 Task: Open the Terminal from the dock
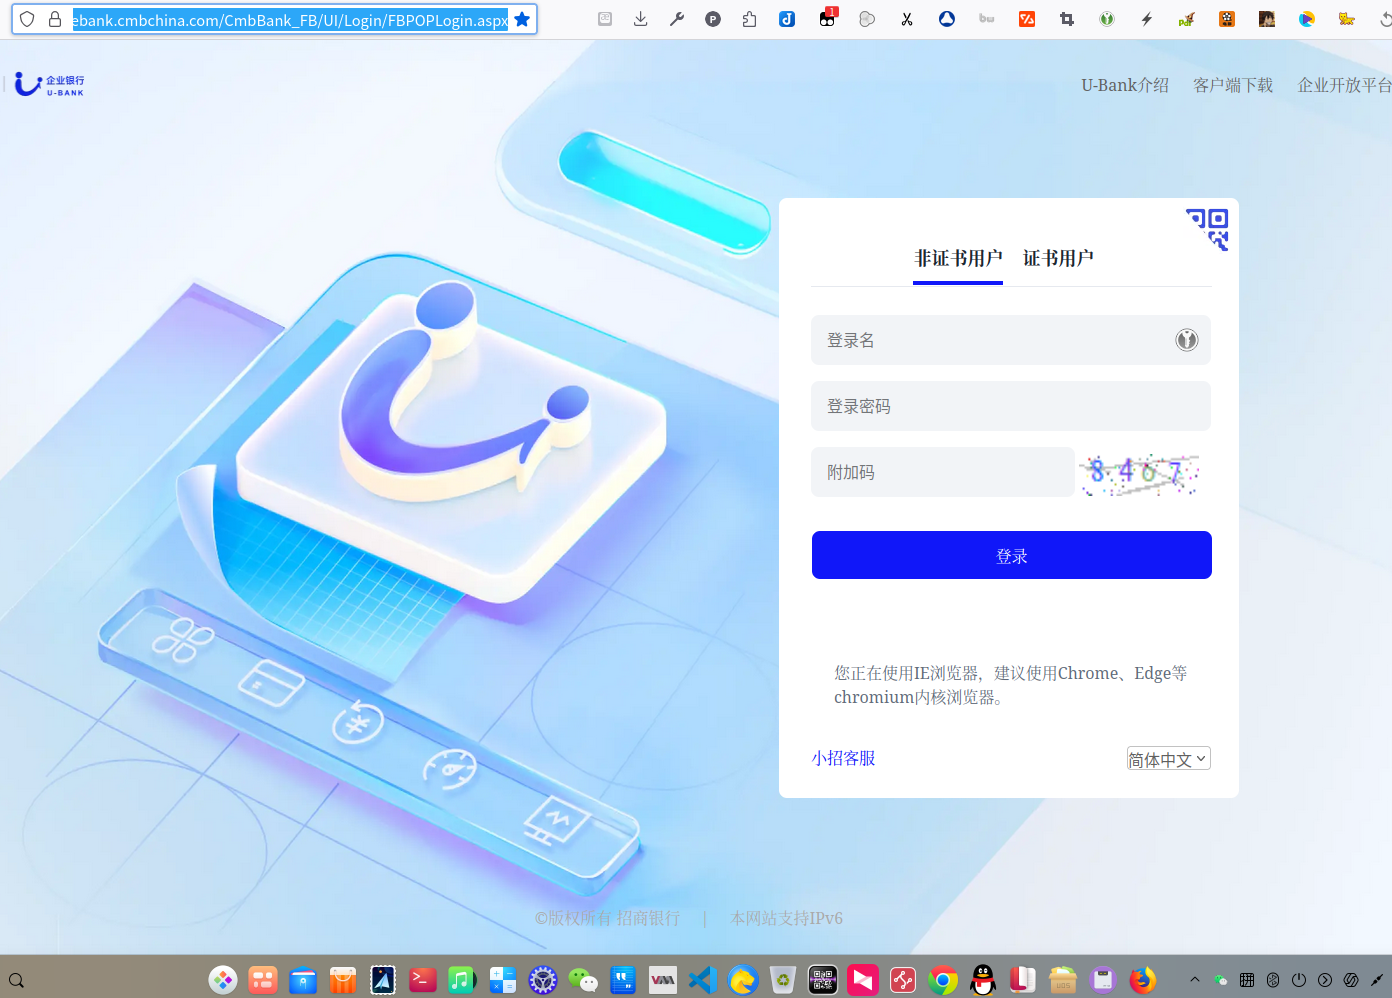tap(423, 980)
